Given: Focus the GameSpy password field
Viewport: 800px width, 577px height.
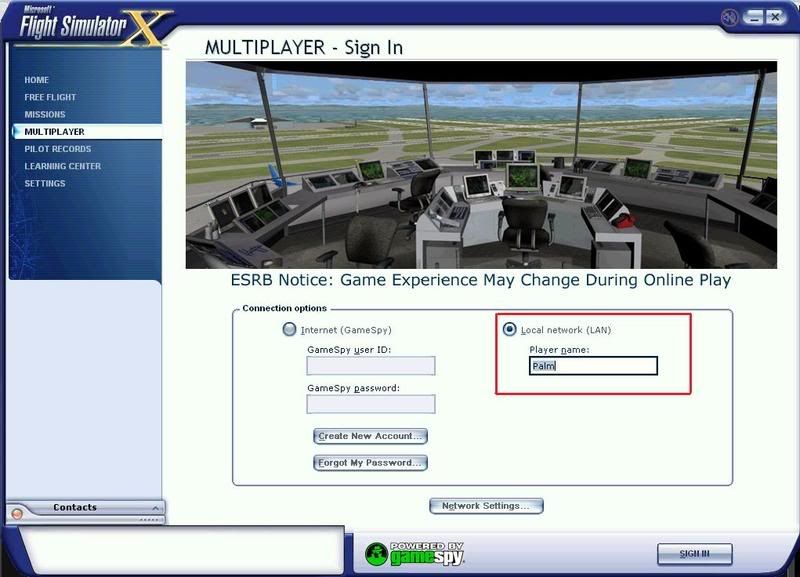Looking at the screenshot, I should pyautogui.click(x=371, y=404).
